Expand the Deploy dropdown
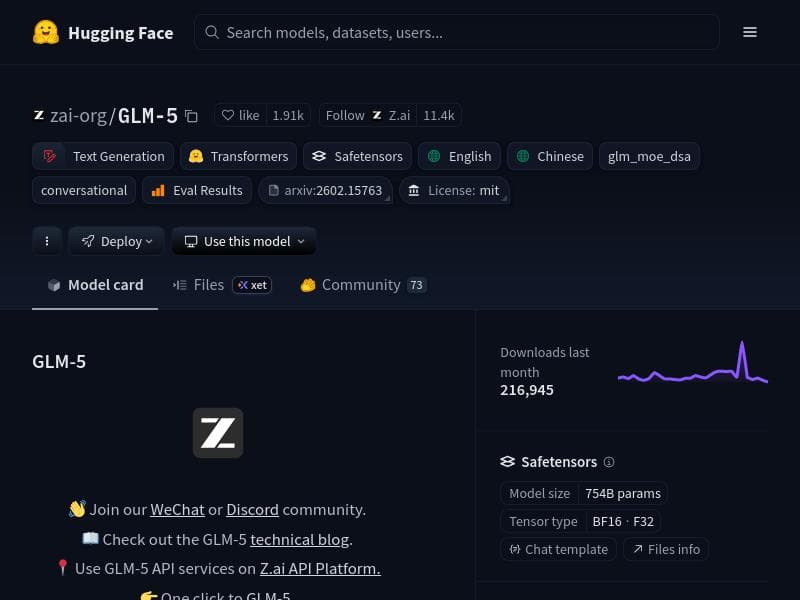The height and width of the screenshot is (600, 800). pos(117,241)
